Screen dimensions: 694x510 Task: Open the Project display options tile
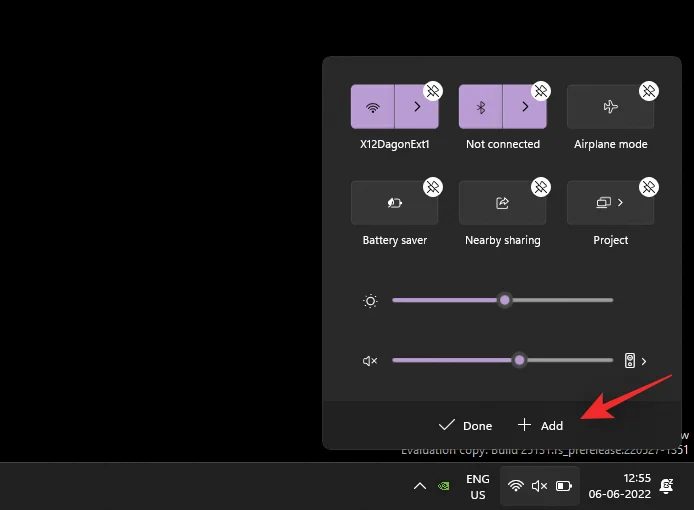(610, 203)
